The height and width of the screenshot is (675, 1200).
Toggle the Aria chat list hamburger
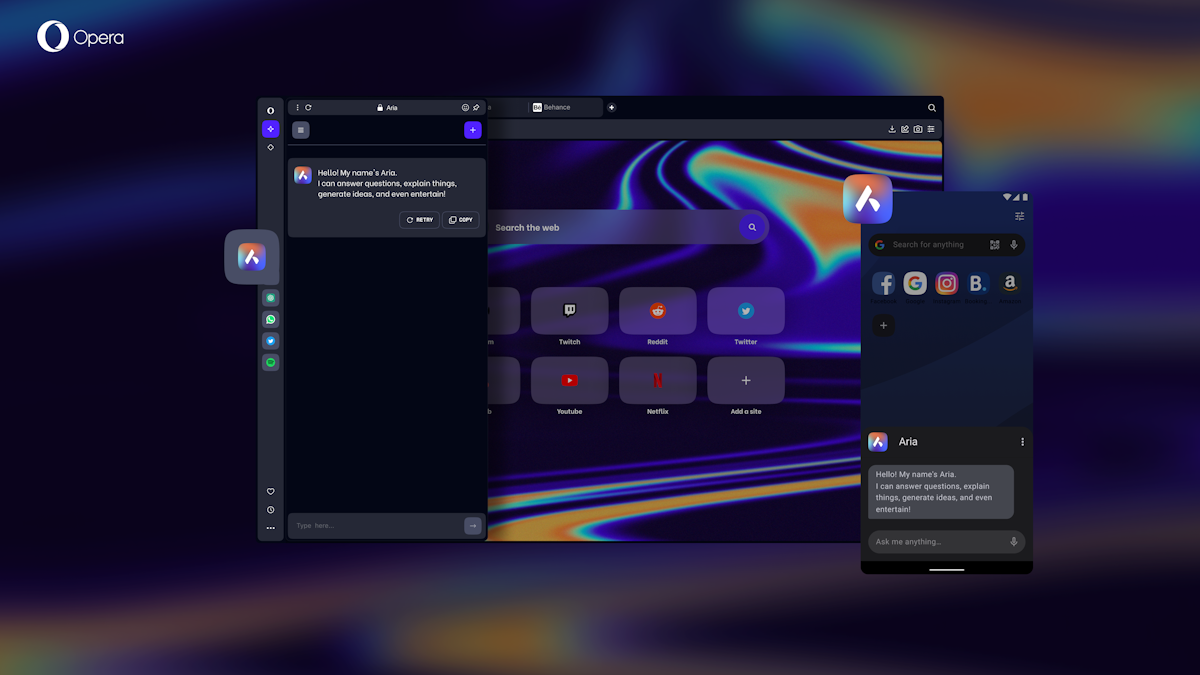coord(300,129)
